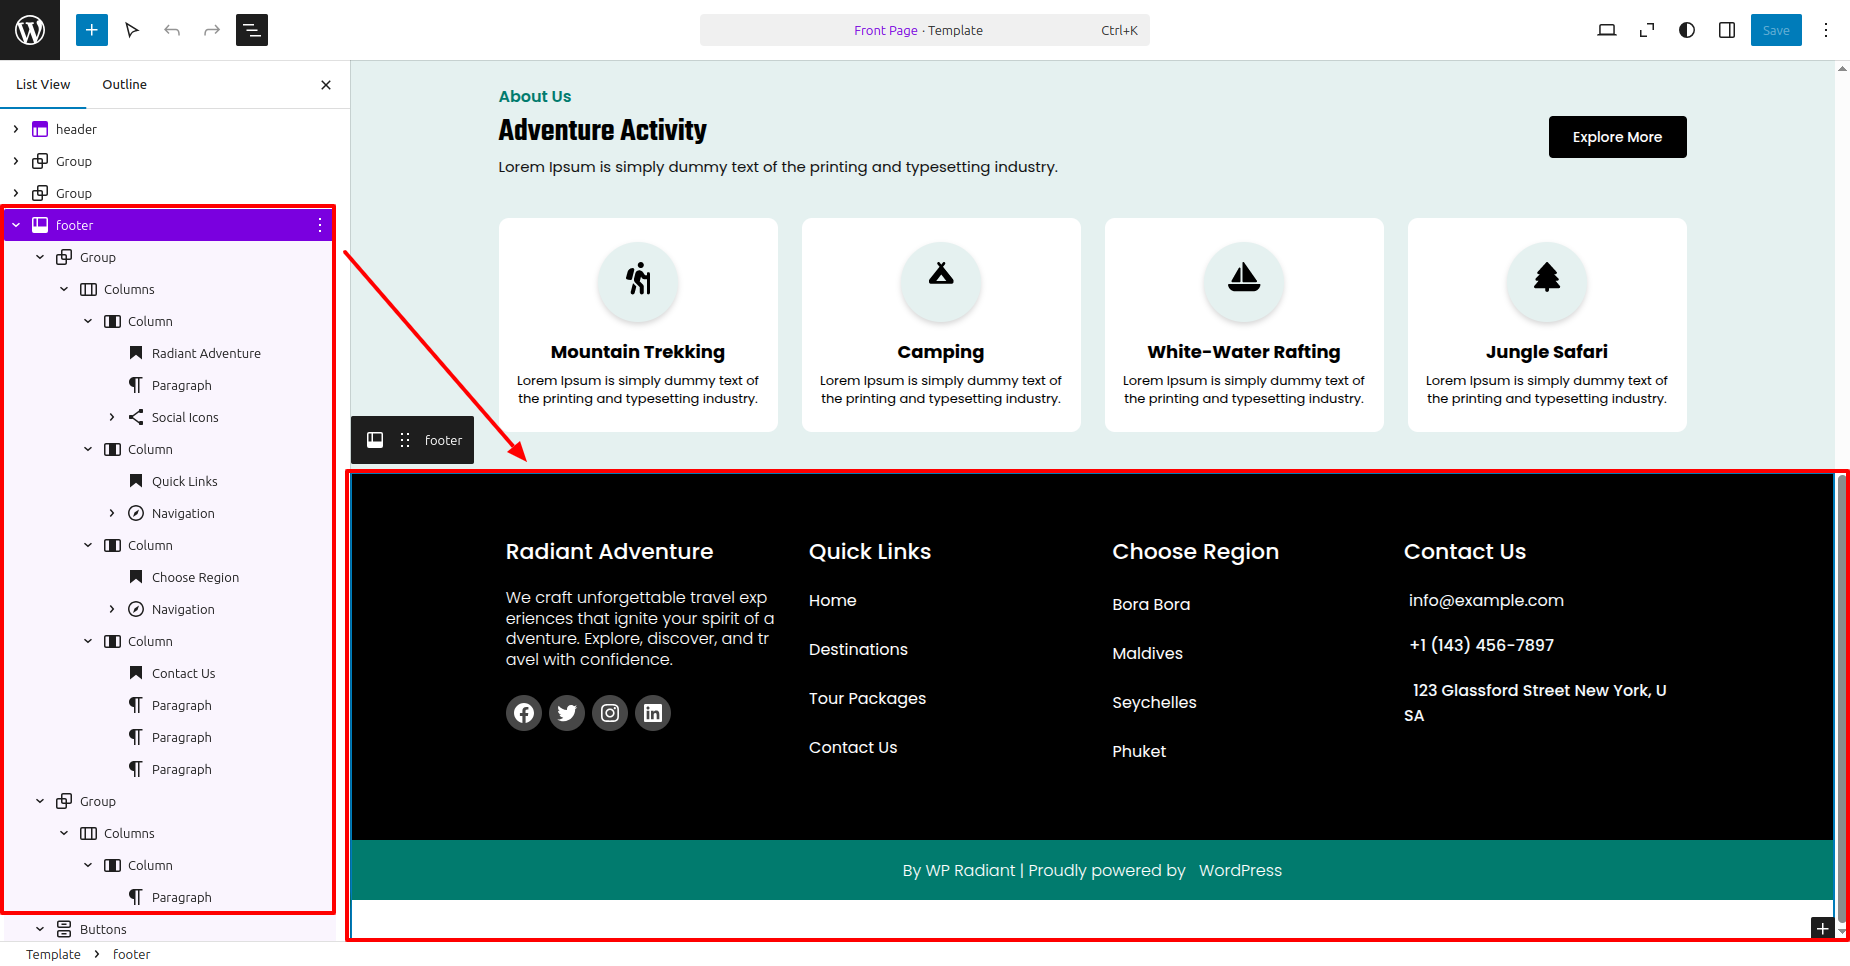Click the Explore More button
The height and width of the screenshot is (966, 1850).
[x=1617, y=137]
